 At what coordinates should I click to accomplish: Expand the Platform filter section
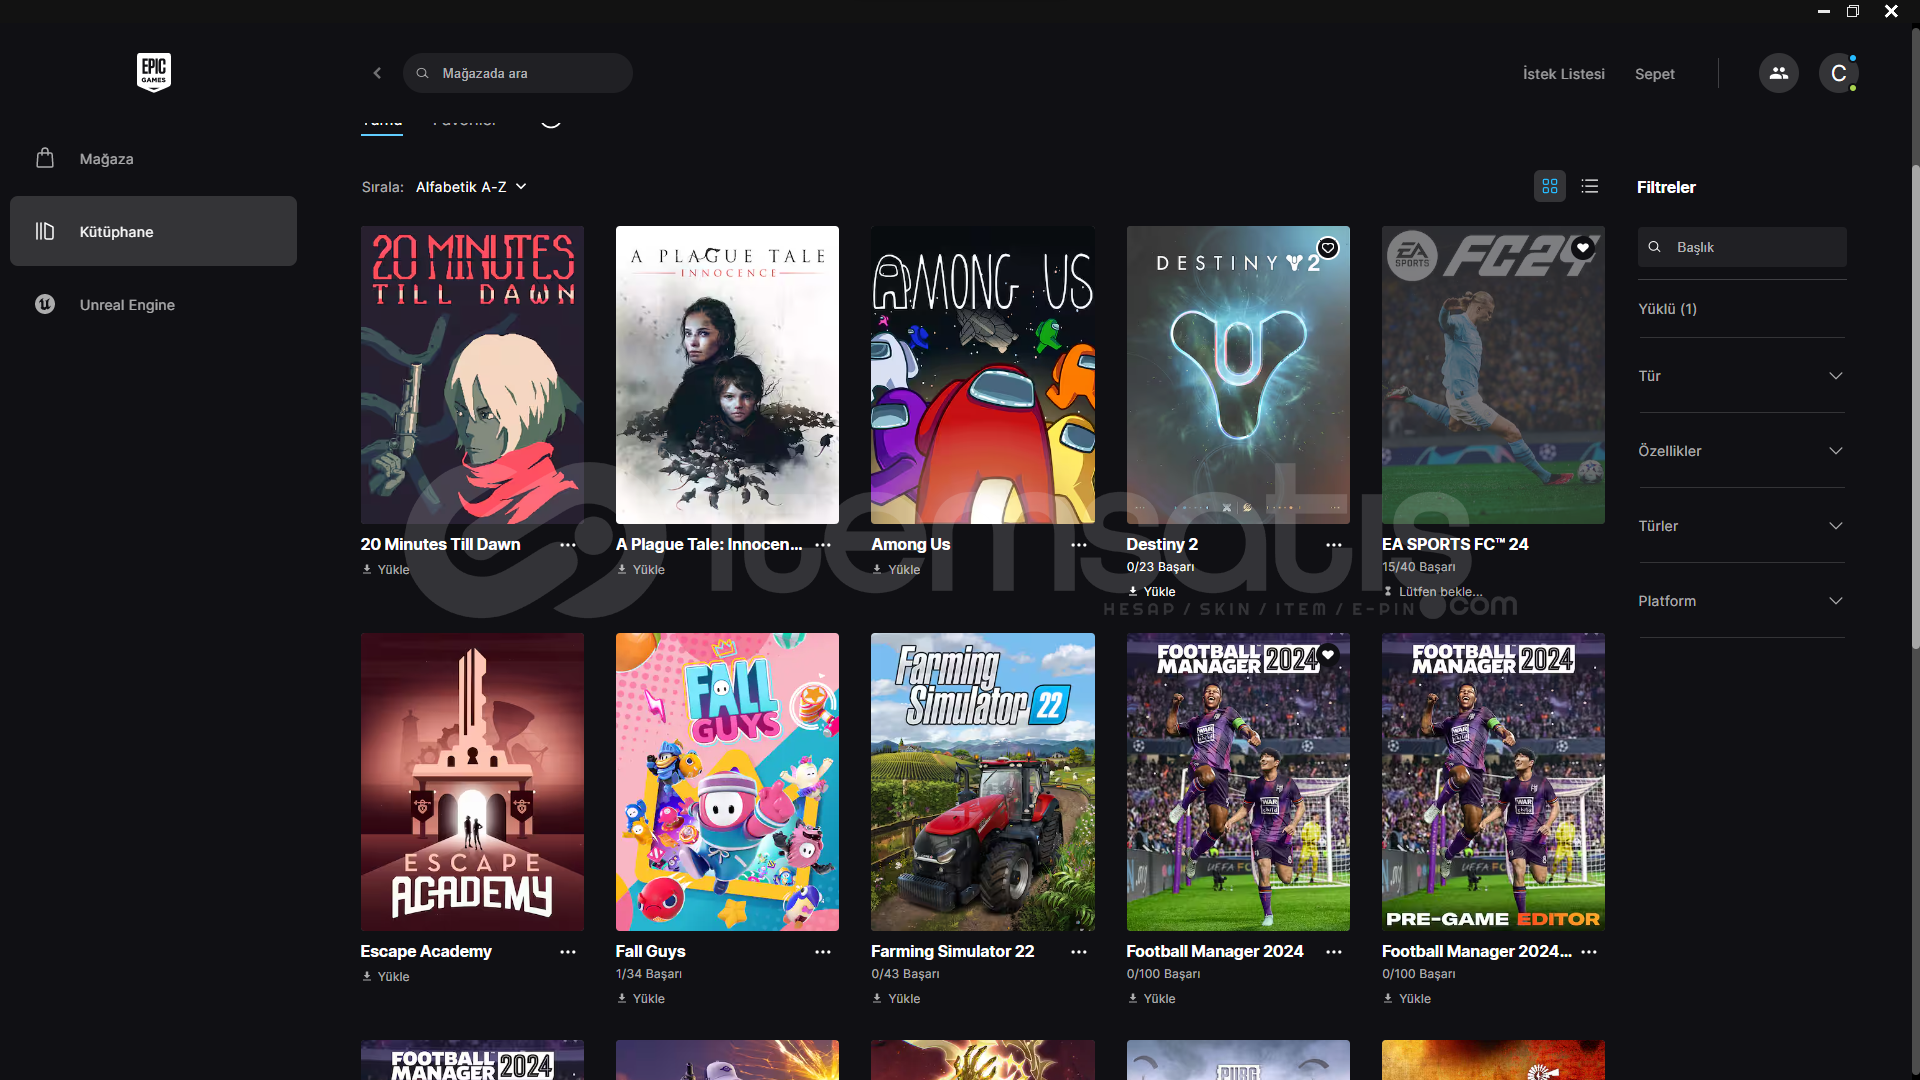point(1741,601)
